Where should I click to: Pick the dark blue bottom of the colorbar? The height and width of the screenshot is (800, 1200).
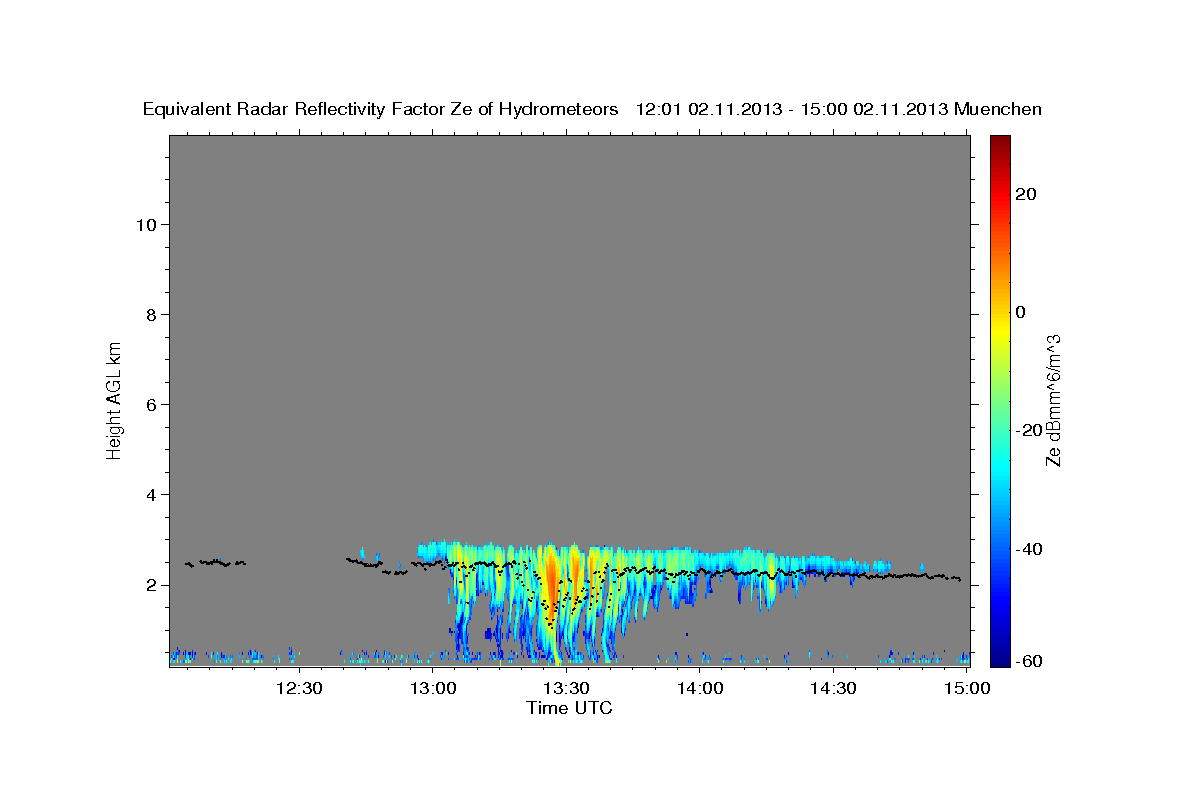(1000, 658)
